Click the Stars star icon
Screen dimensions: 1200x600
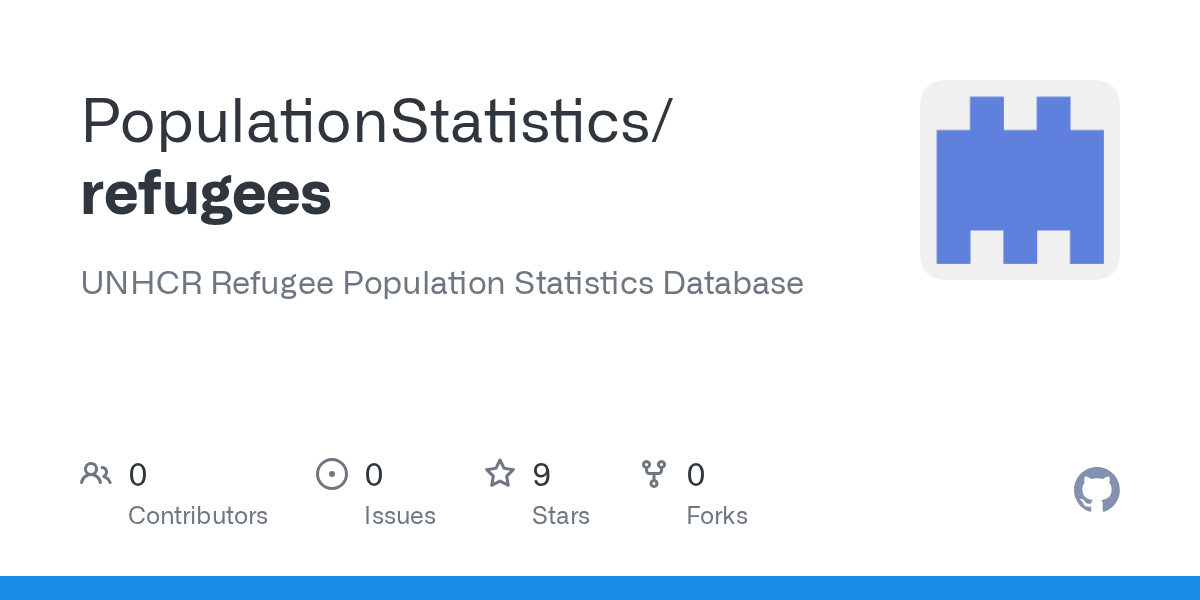coord(500,473)
